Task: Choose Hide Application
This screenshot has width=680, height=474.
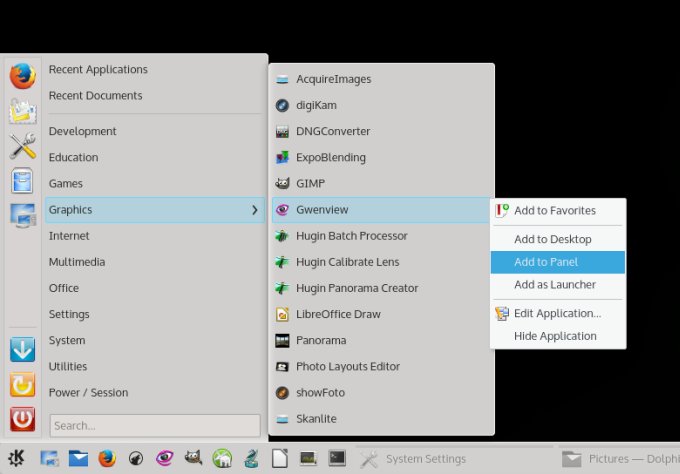Action: click(558, 336)
